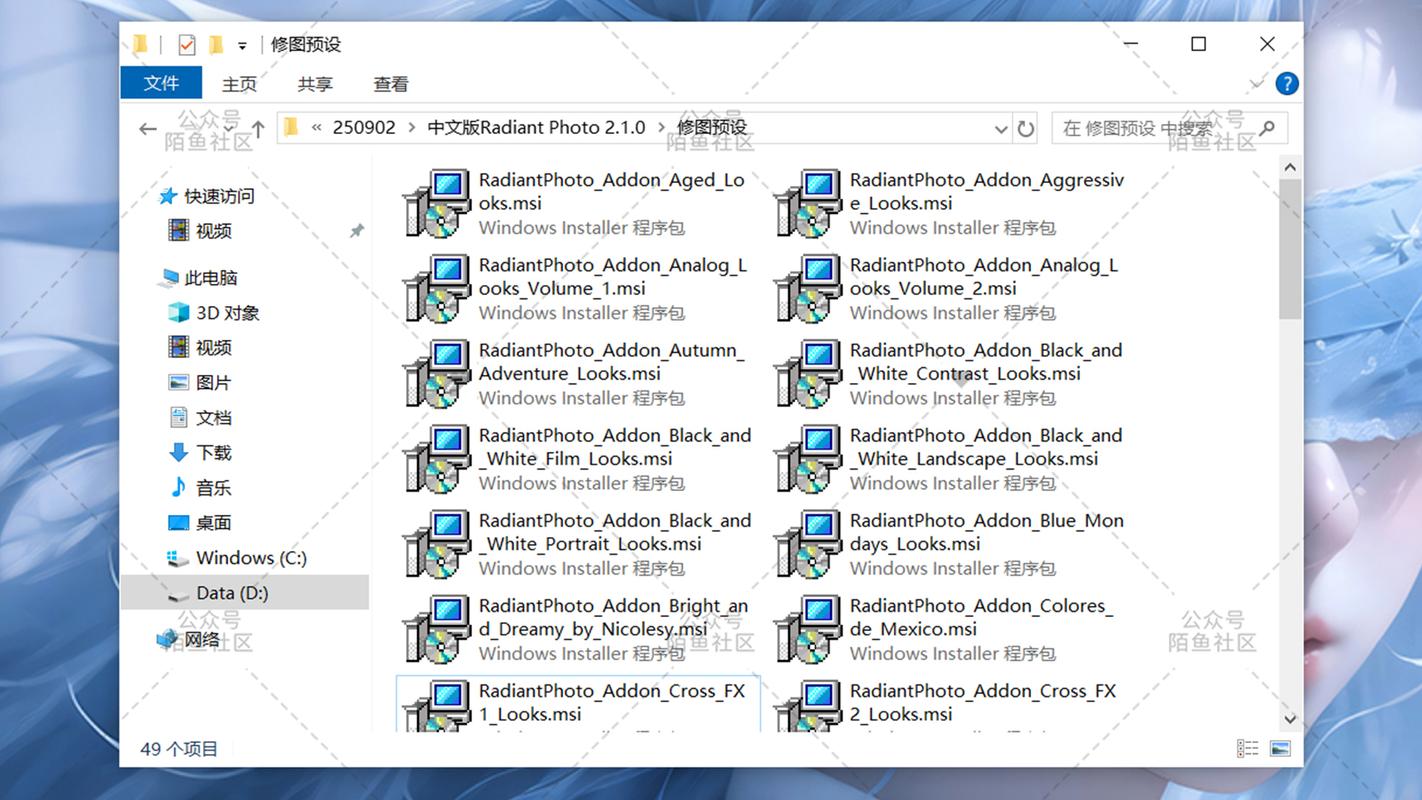Switch to details view layout icon
This screenshot has width=1422, height=800.
click(x=1247, y=748)
